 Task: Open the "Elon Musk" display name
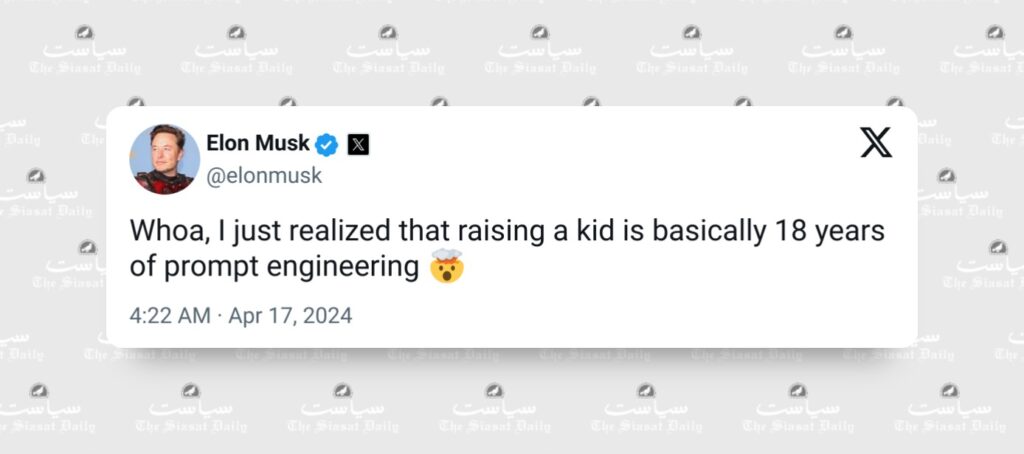(x=258, y=144)
